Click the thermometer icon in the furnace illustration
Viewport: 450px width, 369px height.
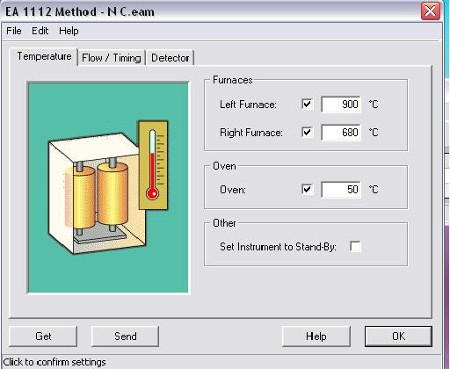pos(153,165)
